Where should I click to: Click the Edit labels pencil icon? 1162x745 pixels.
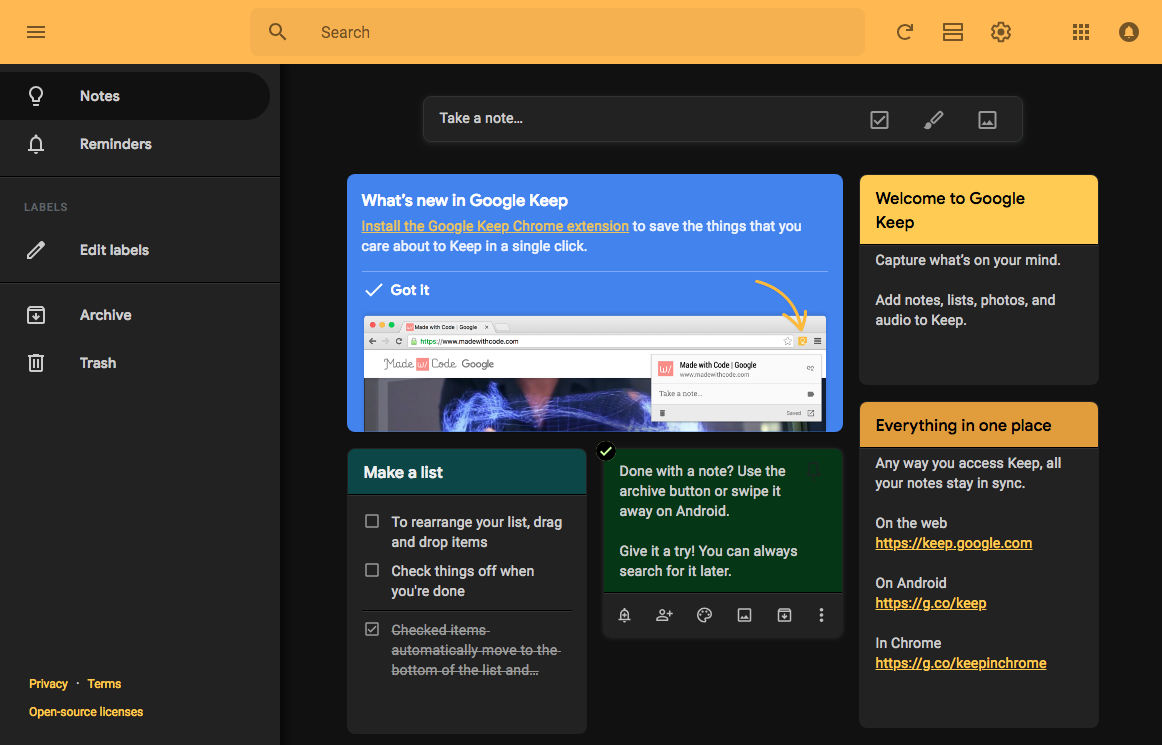point(36,250)
